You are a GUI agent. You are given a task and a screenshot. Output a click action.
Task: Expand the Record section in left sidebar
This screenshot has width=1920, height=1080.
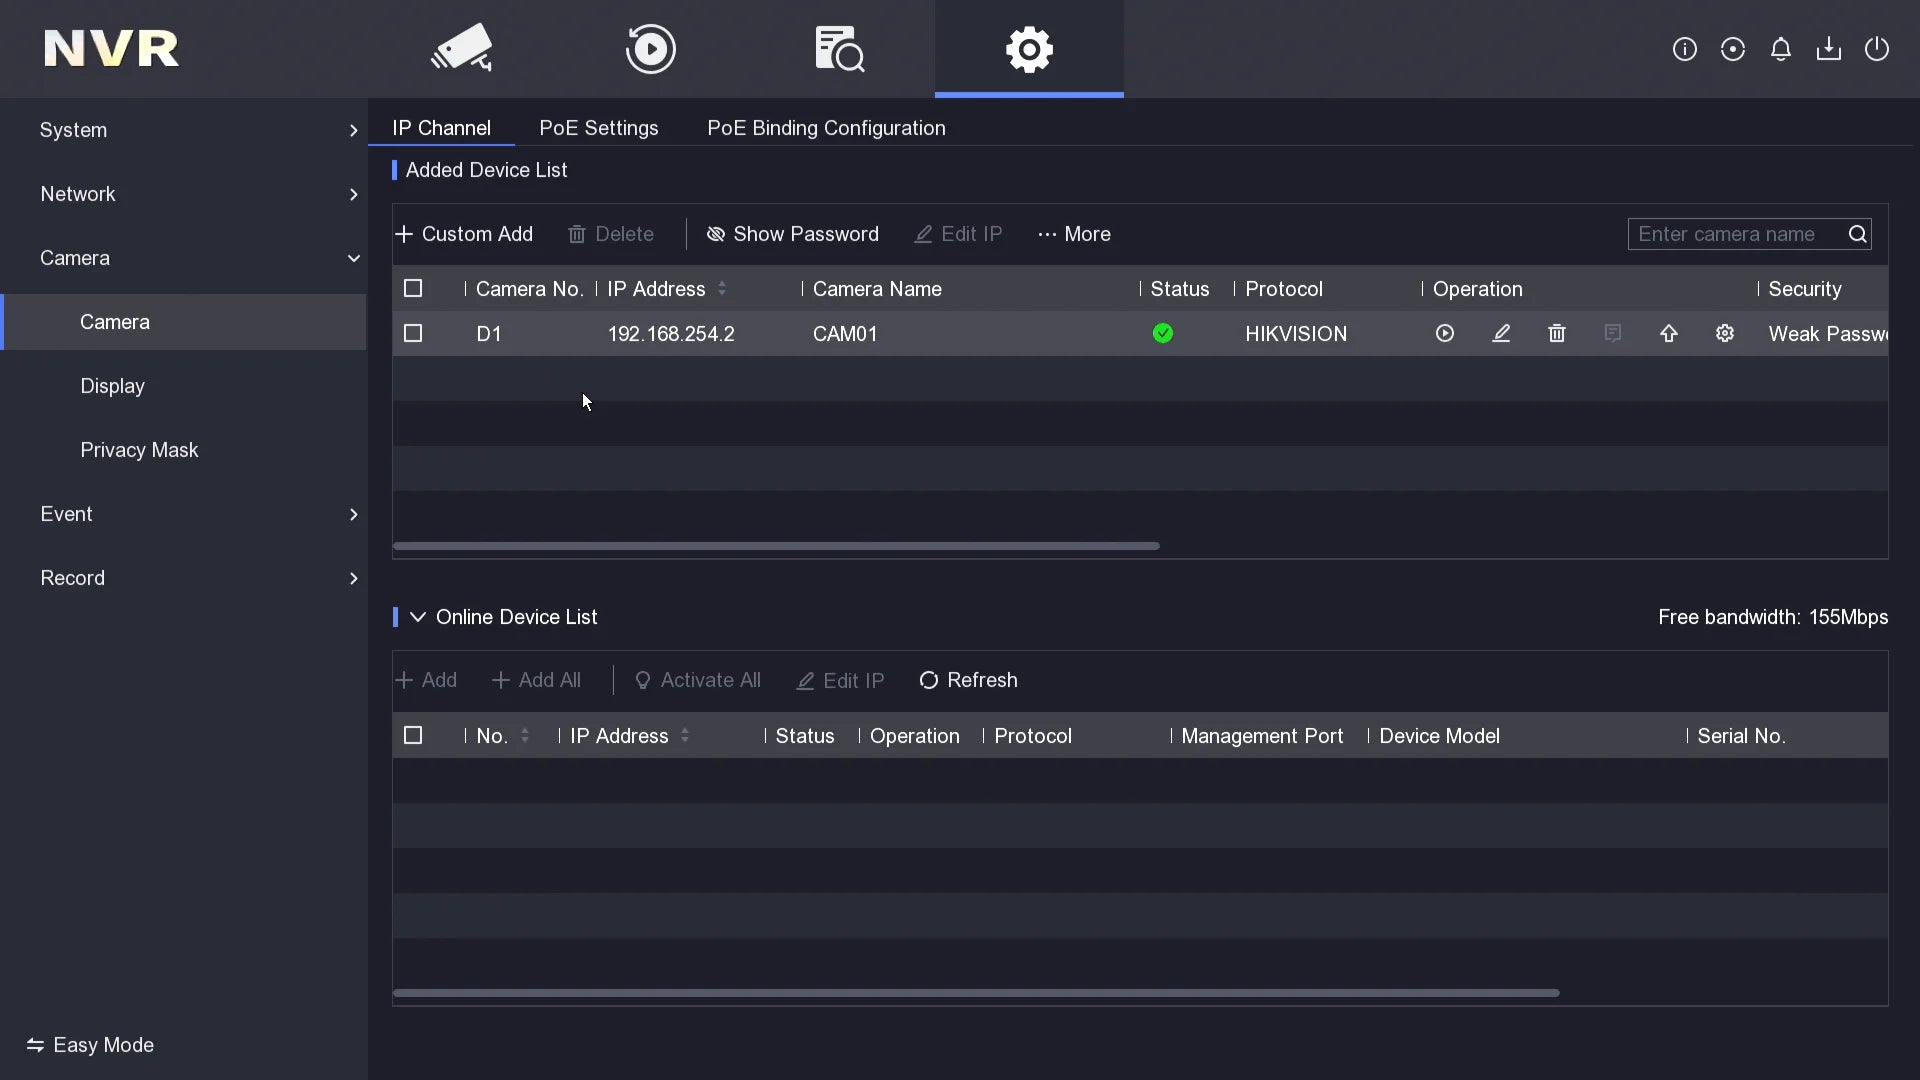[x=71, y=578]
